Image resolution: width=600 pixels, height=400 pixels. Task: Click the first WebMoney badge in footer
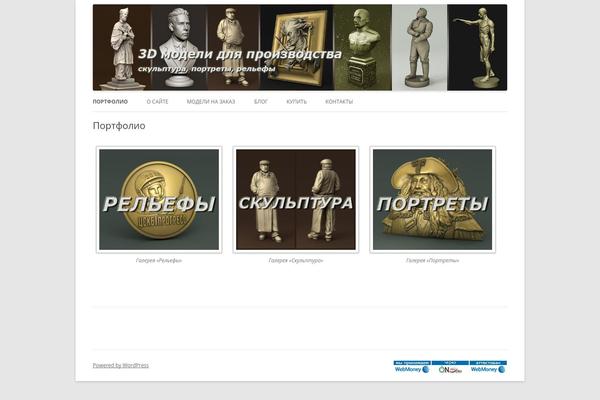pyautogui.click(x=412, y=367)
